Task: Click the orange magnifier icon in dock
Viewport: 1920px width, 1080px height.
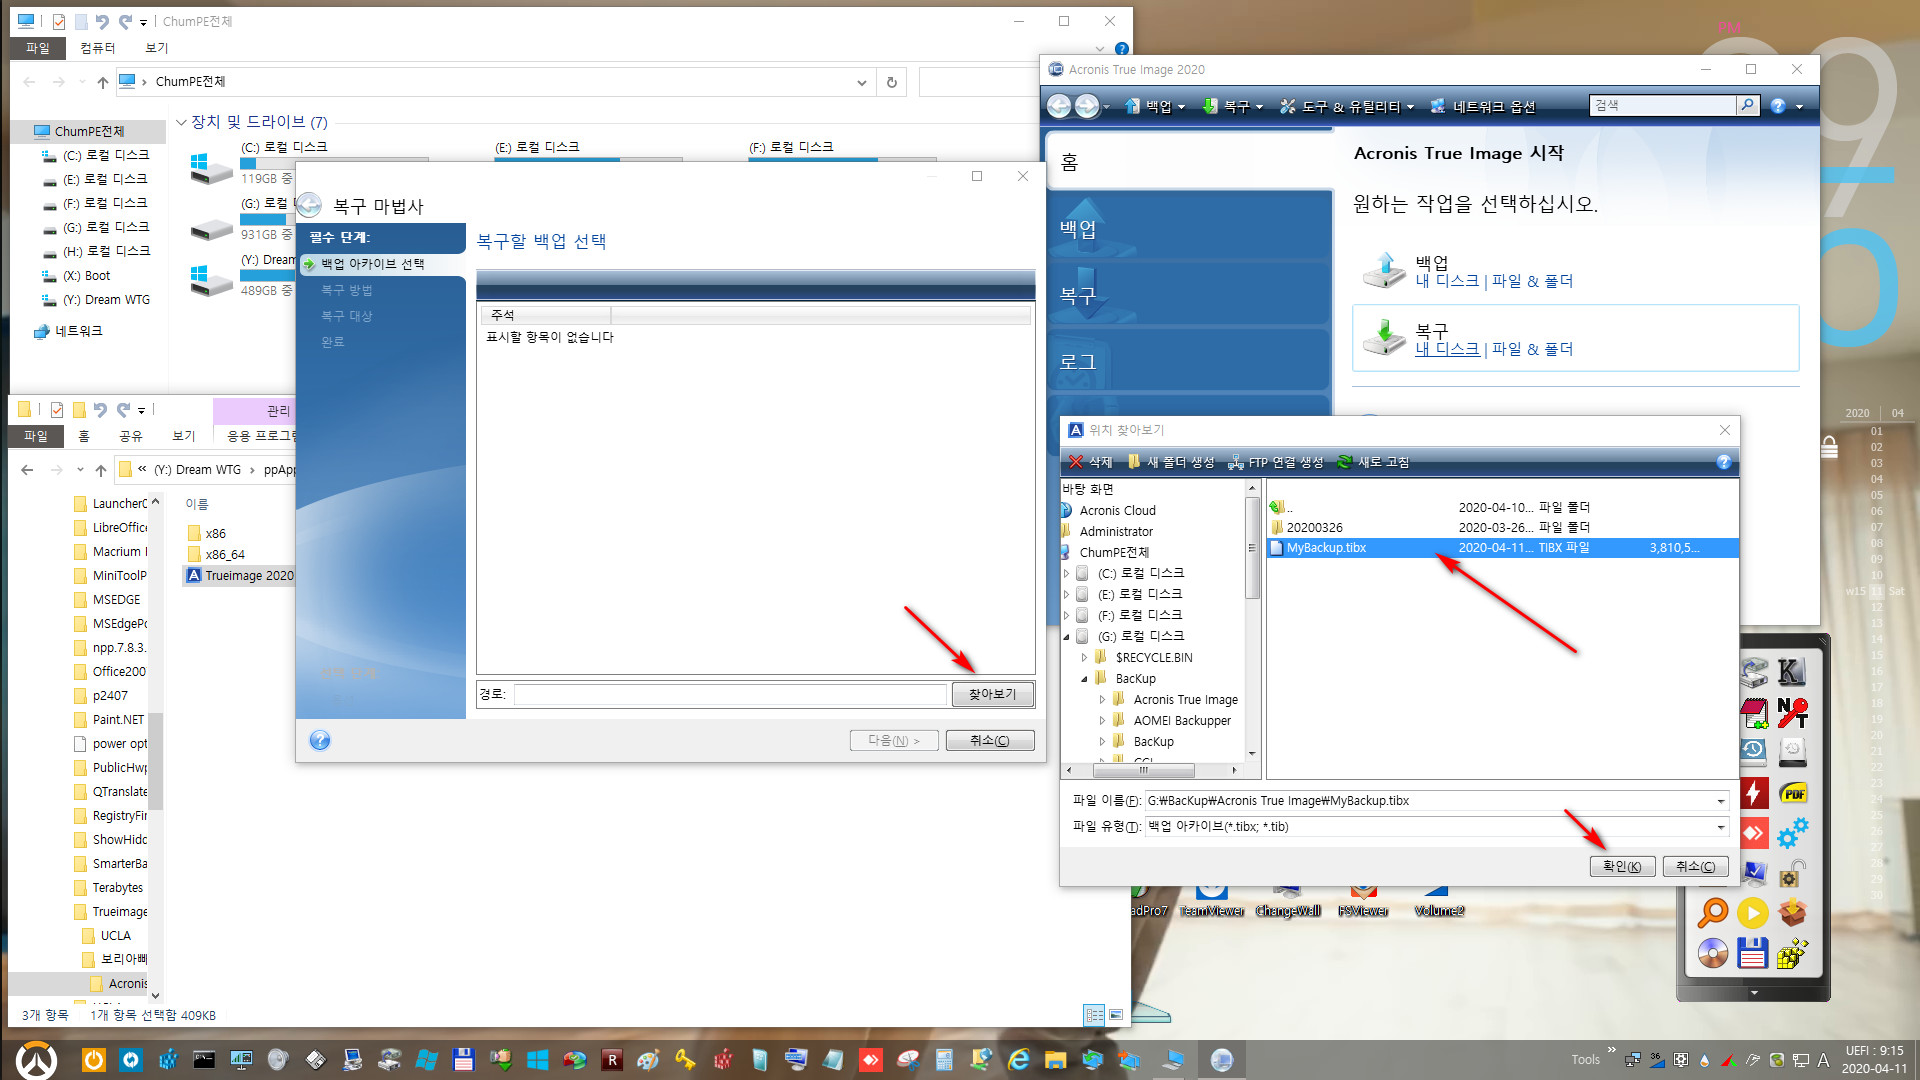Action: tap(1712, 912)
